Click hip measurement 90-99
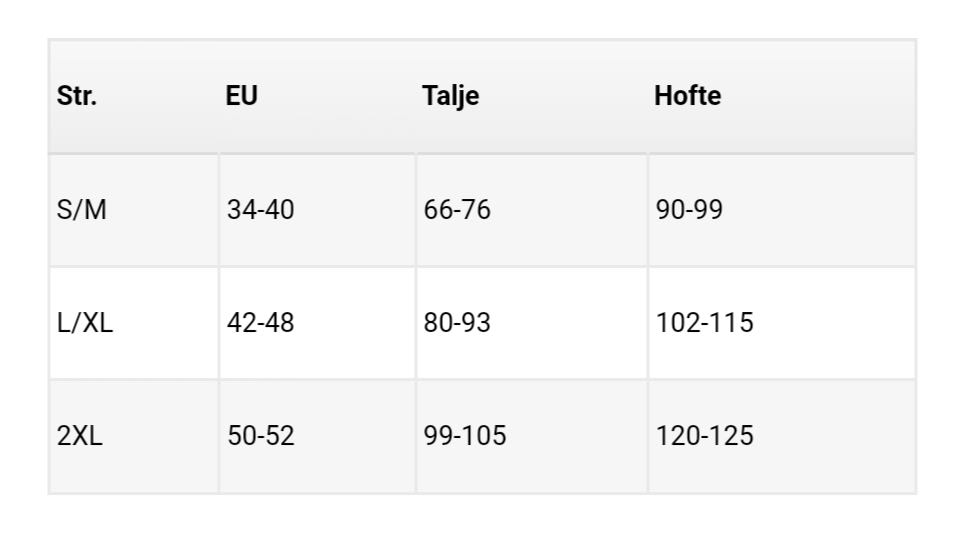 coord(689,210)
